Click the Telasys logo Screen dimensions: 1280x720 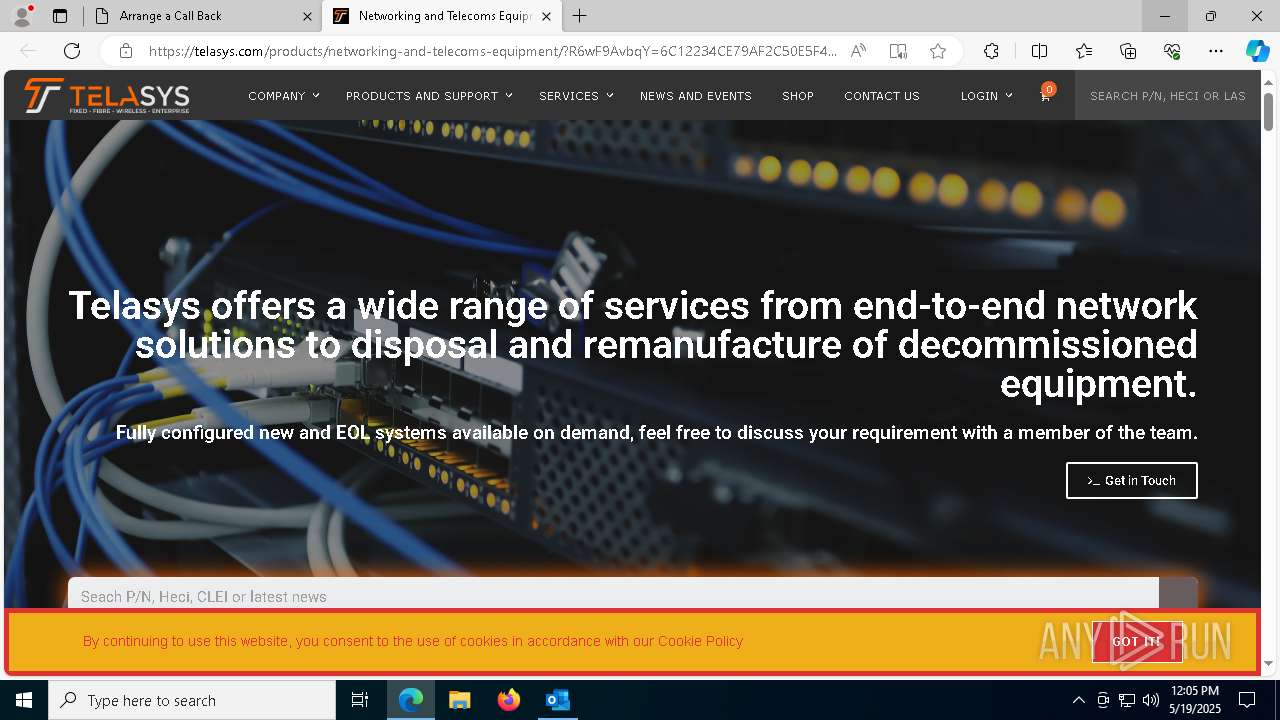107,96
